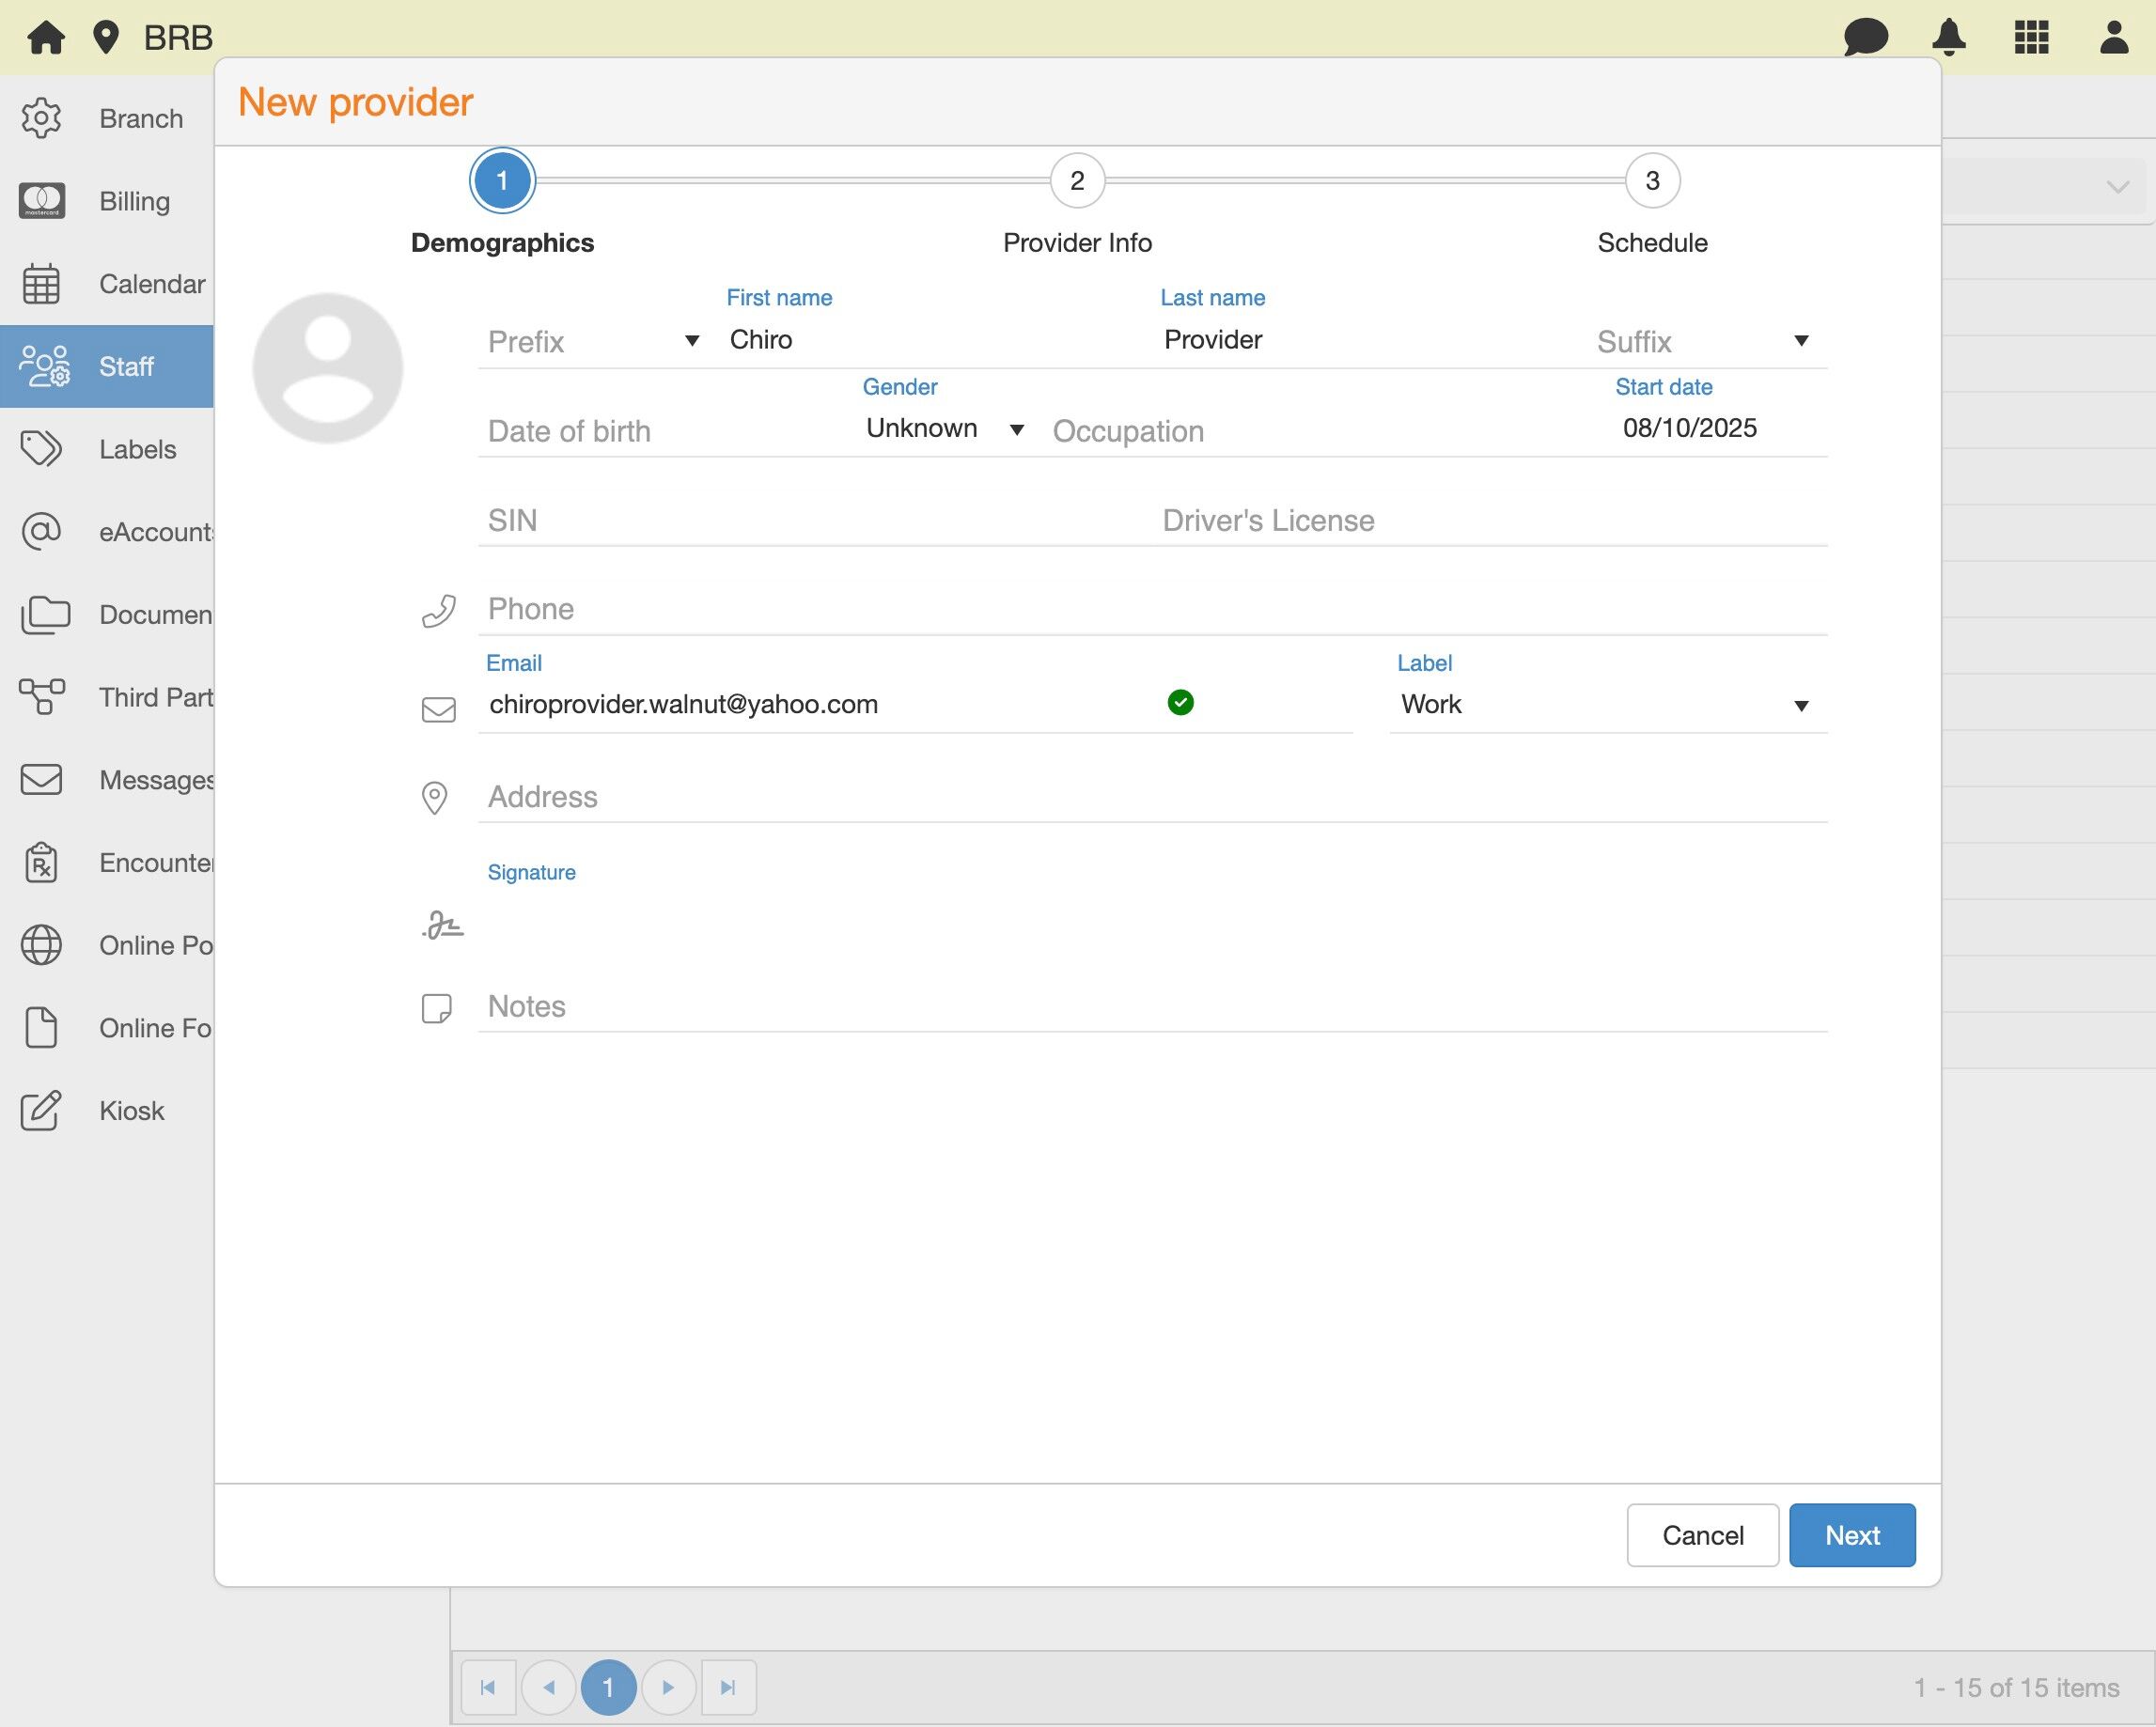Click the provider avatar placeholder image
2156x1727 pixels.
(x=328, y=368)
